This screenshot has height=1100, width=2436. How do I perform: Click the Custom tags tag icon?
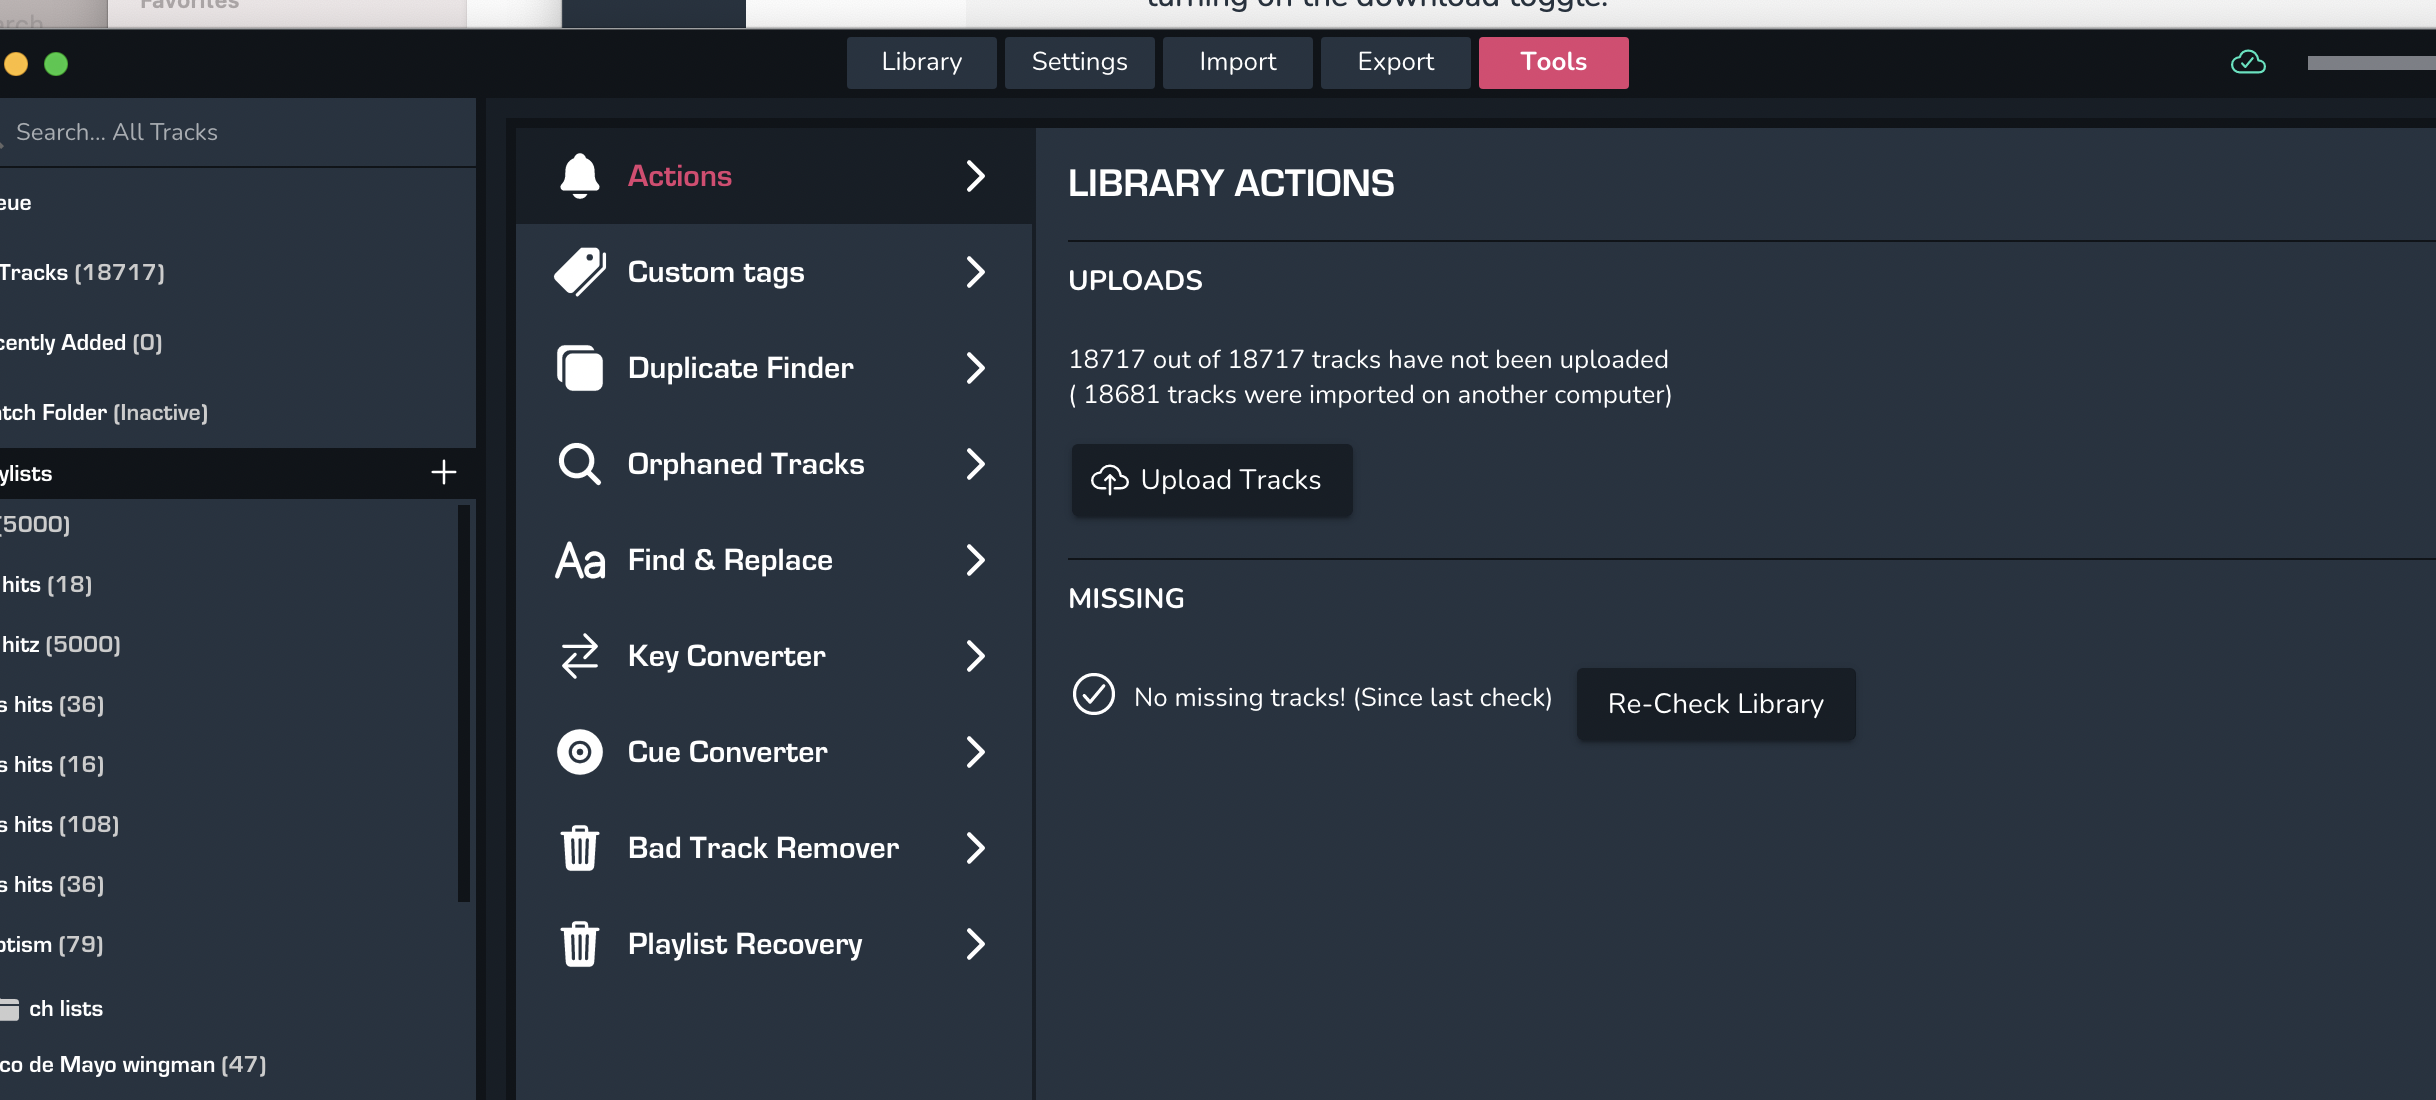point(579,272)
